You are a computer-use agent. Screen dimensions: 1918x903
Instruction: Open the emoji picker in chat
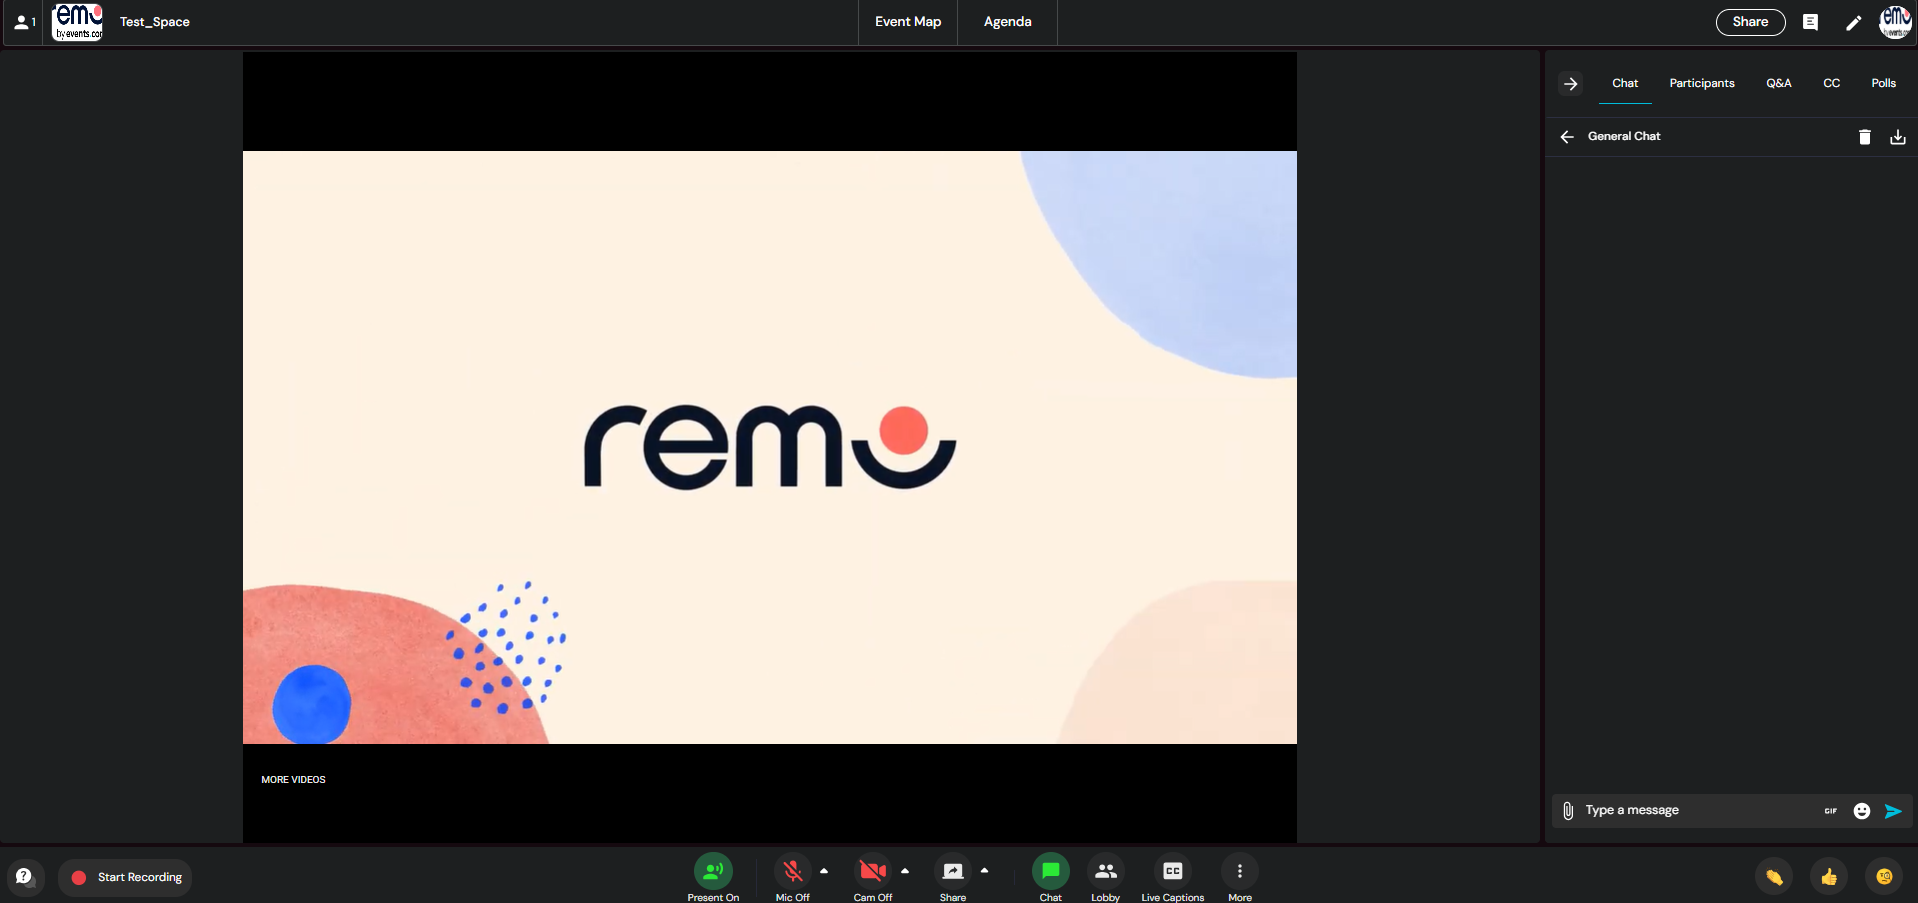(x=1861, y=811)
